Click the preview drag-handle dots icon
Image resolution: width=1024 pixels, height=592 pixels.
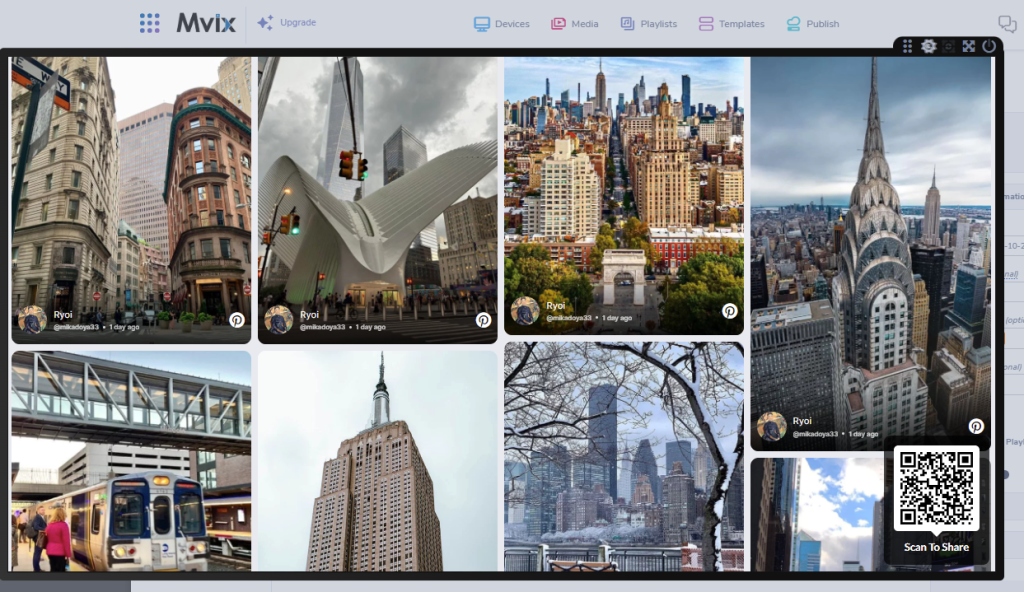[907, 46]
